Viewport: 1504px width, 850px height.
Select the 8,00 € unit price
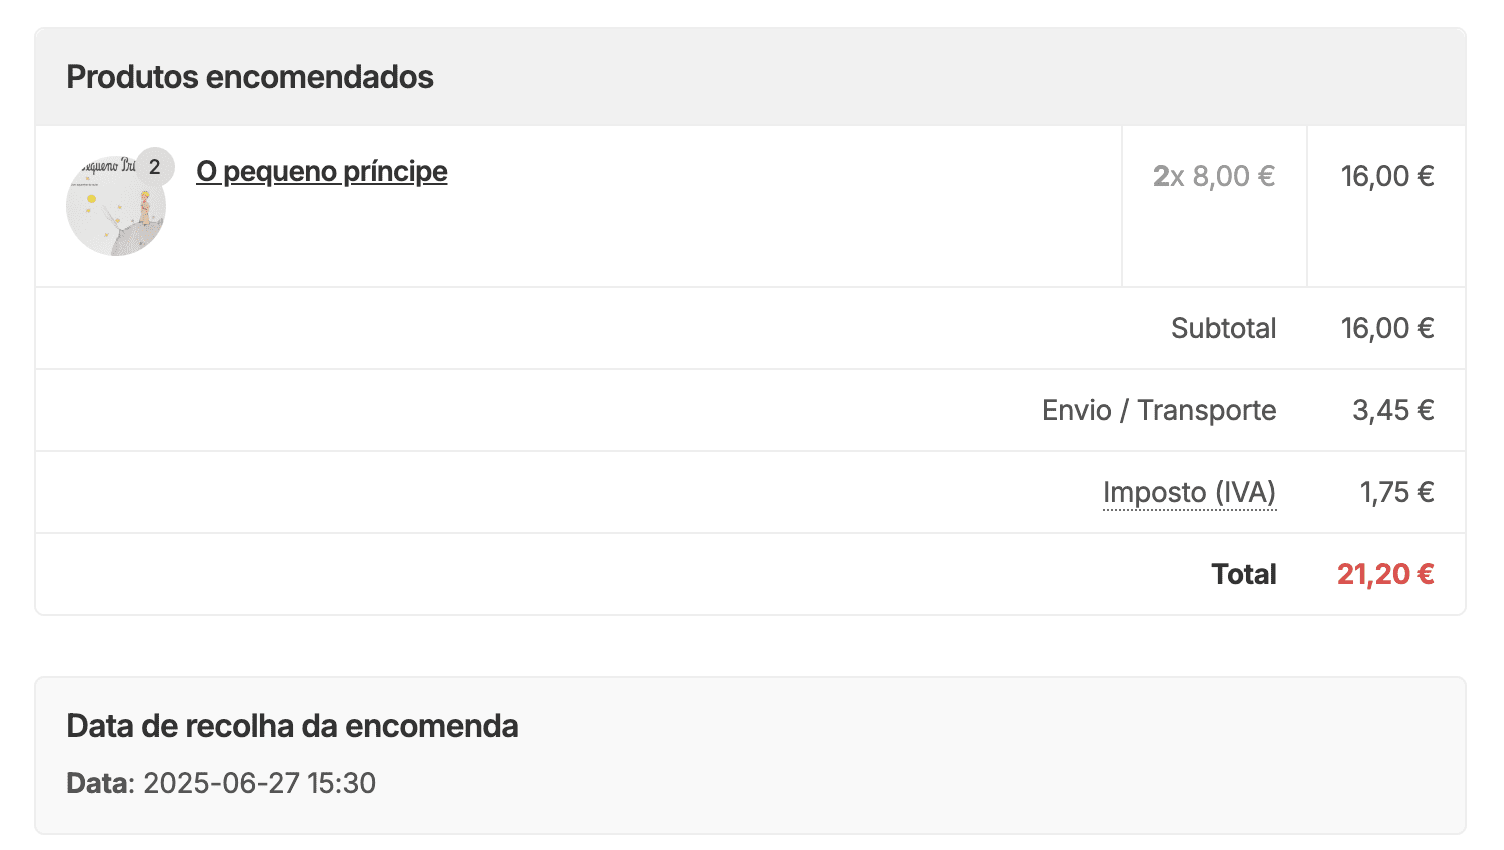(1233, 176)
